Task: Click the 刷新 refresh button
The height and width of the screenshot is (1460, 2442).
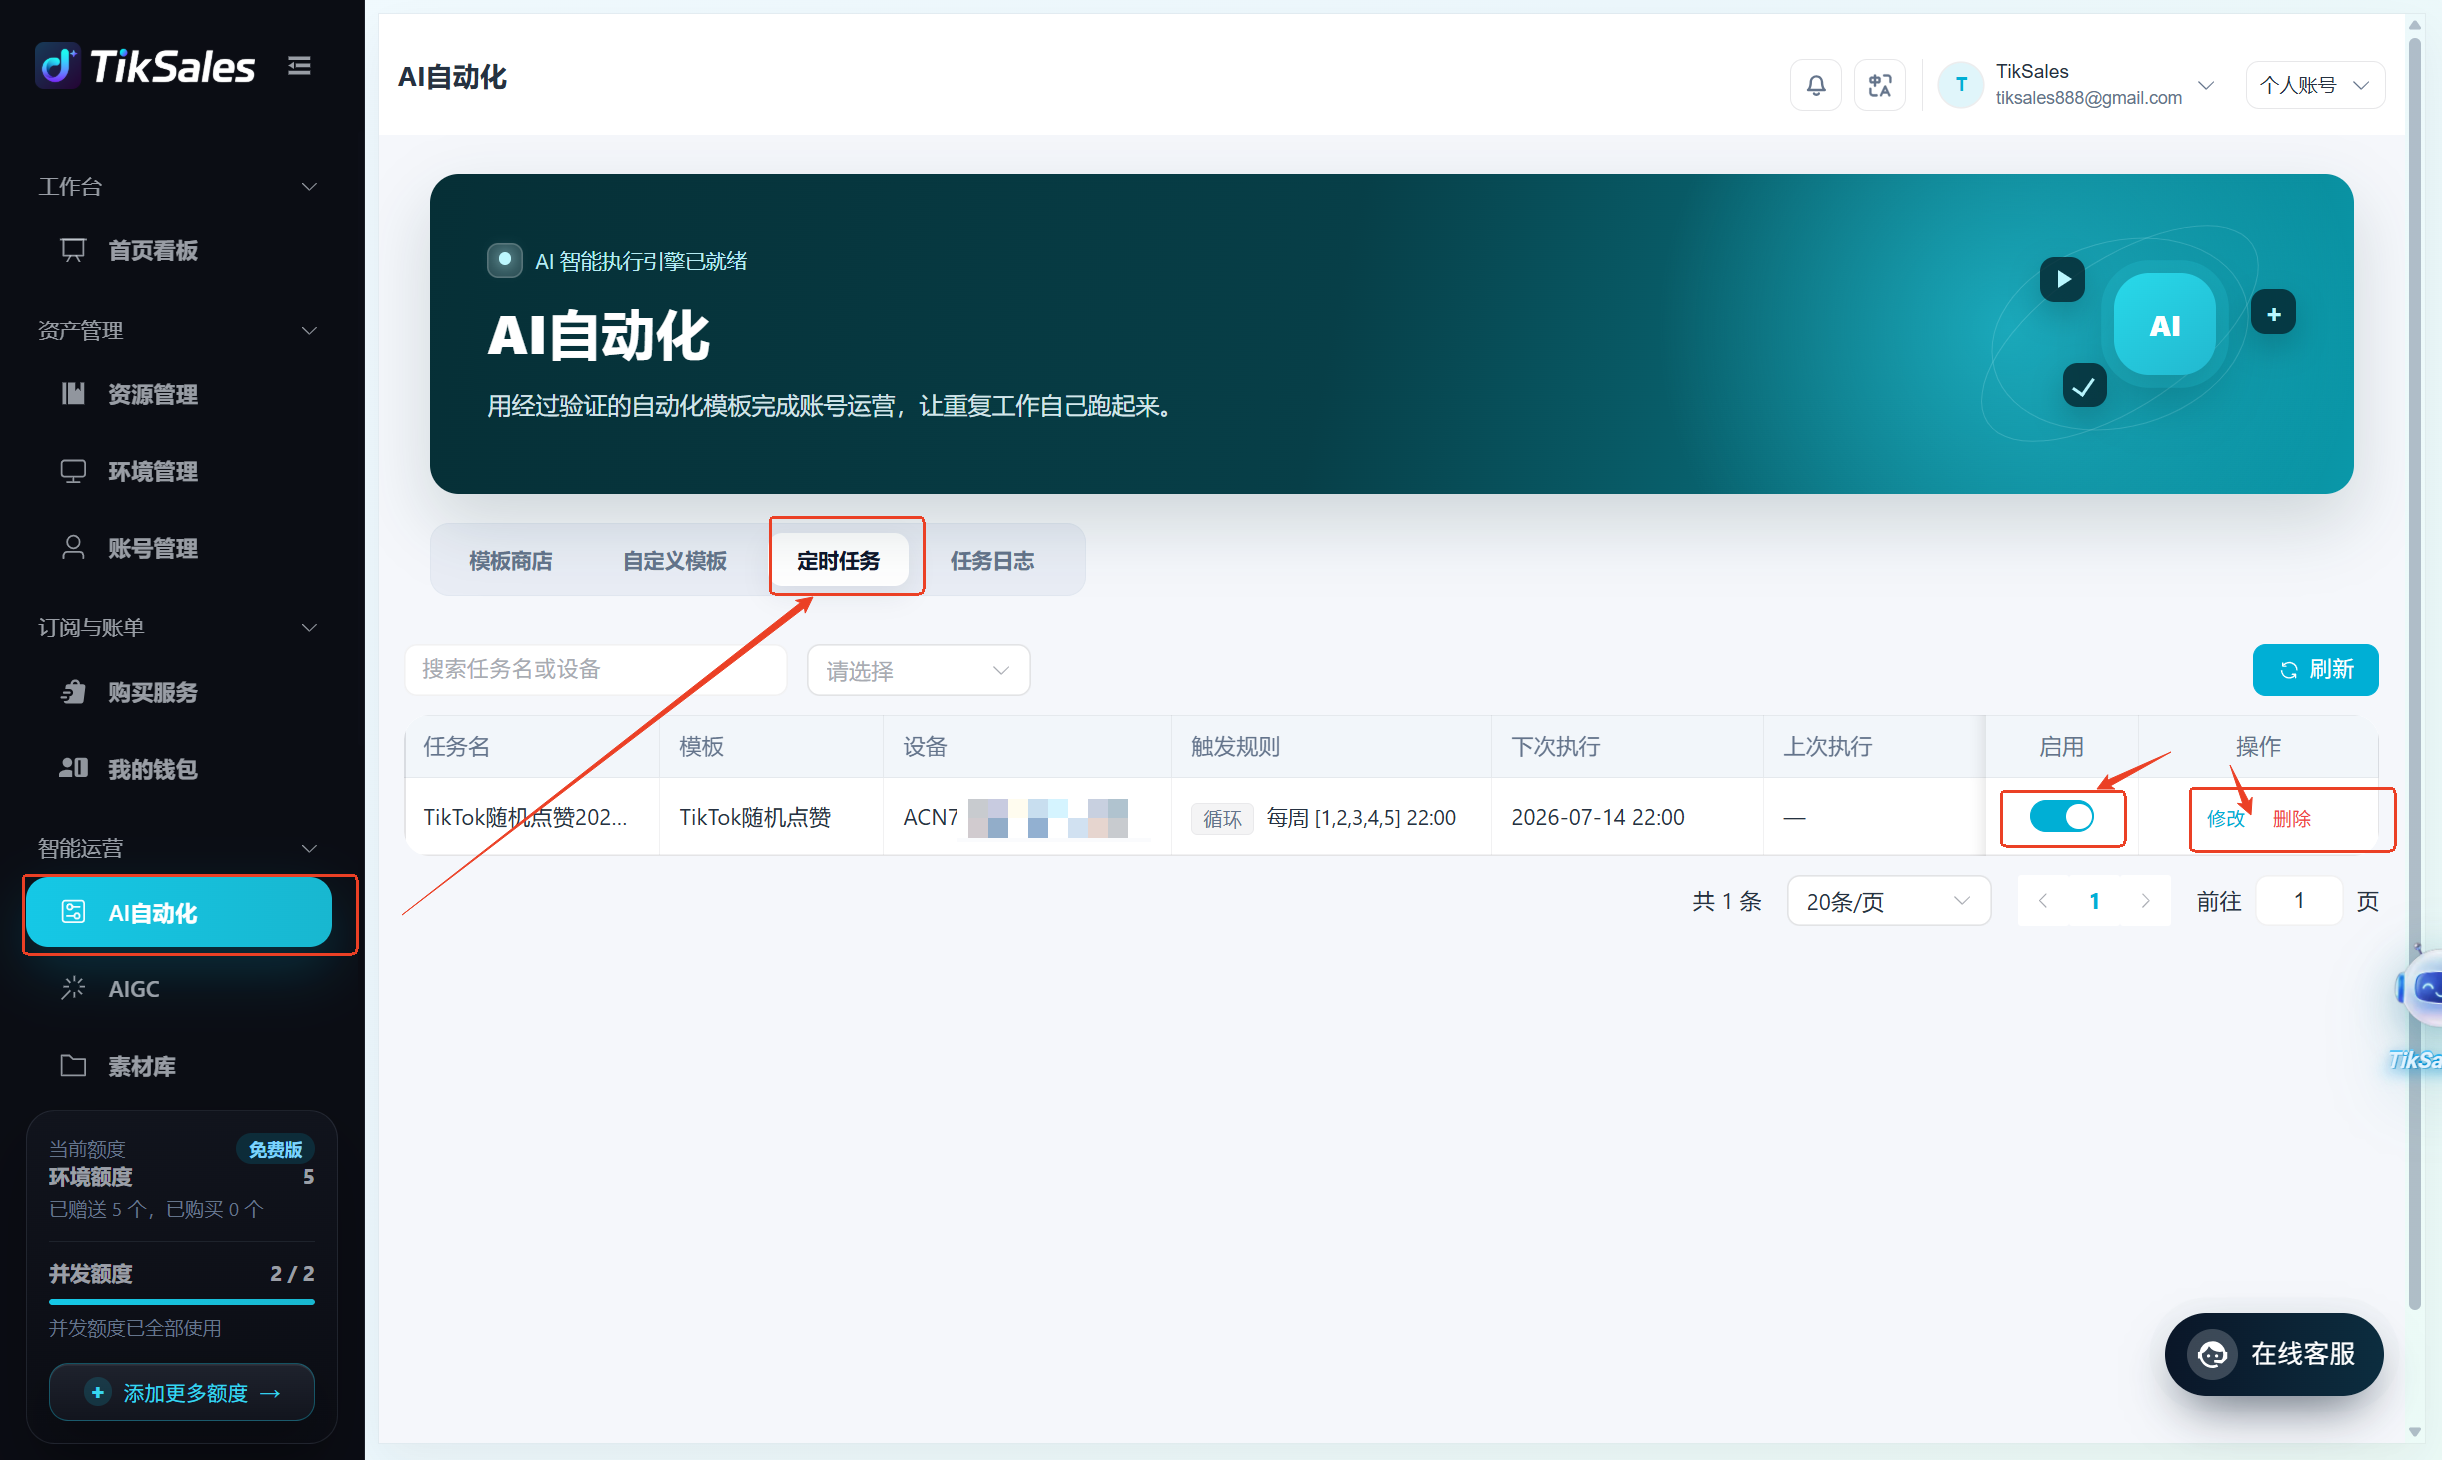Action: click(x=2315, y=669)
